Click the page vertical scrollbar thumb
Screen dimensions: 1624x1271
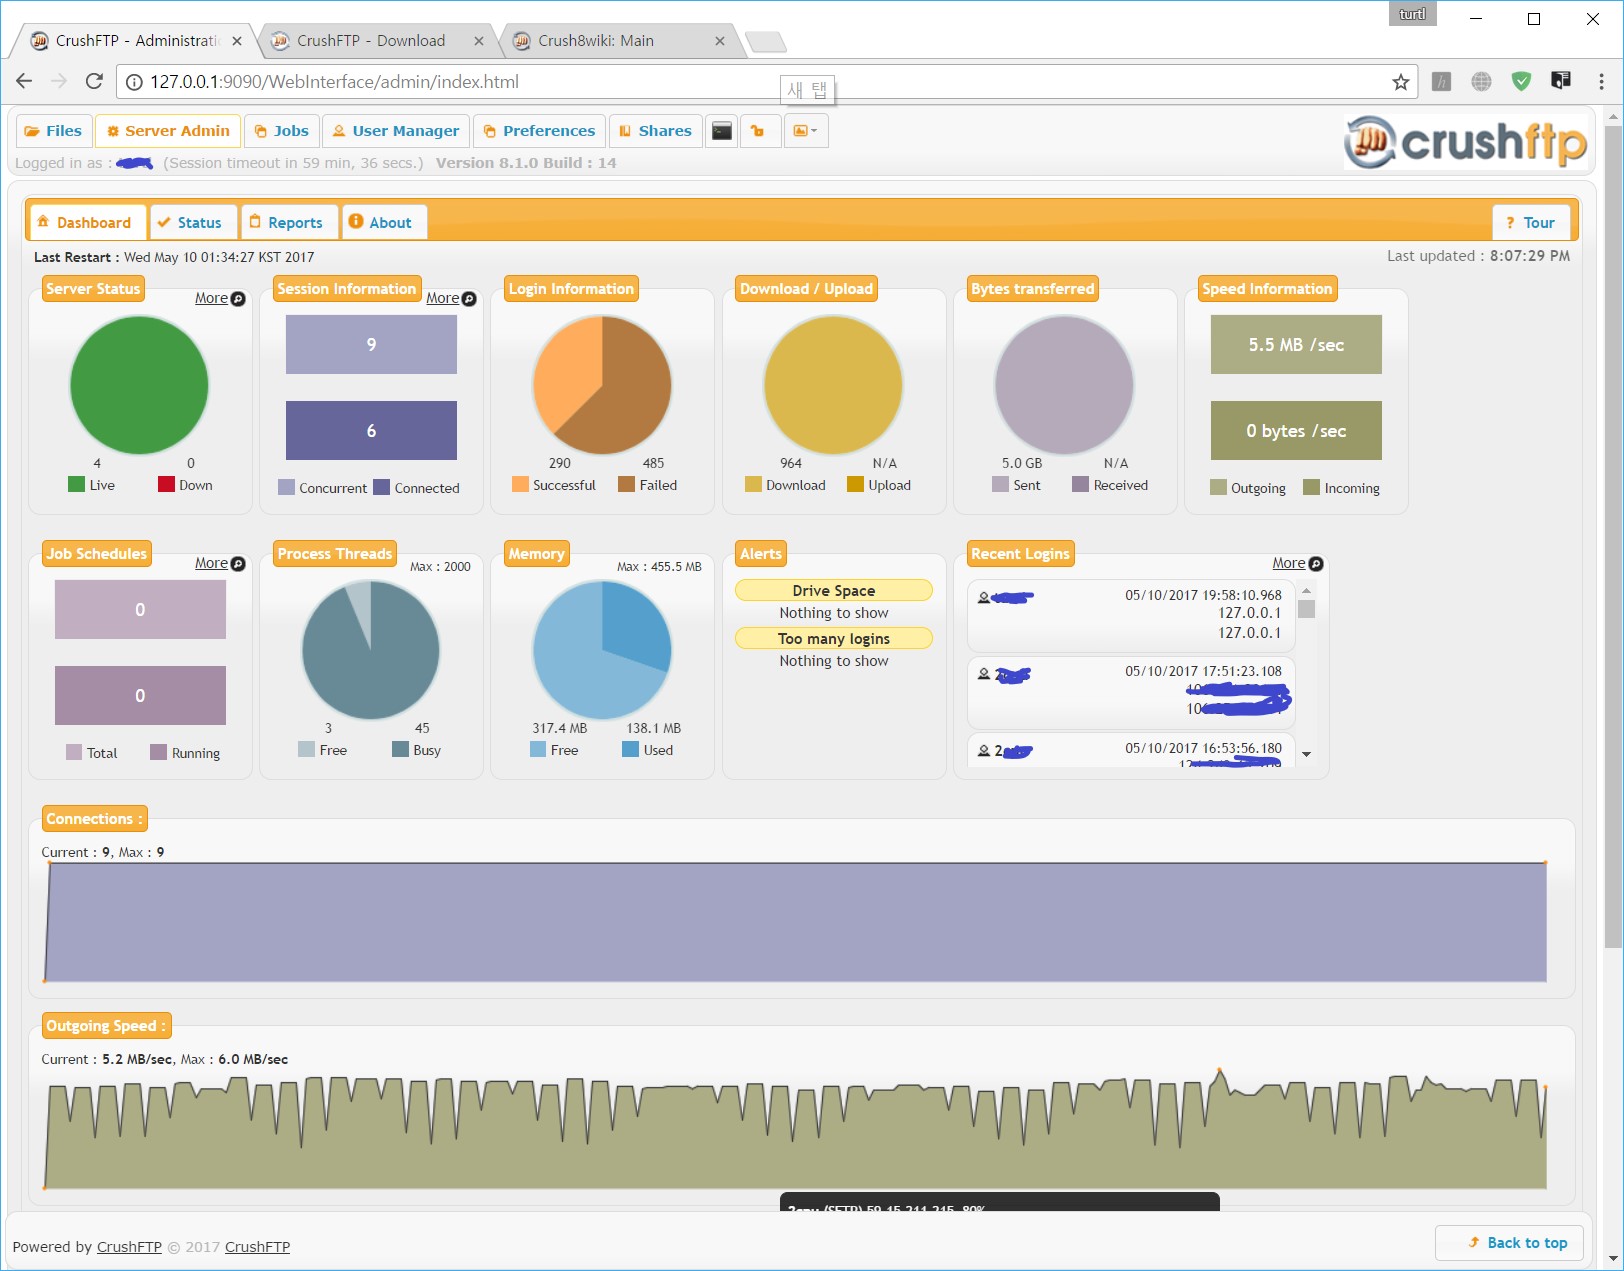(1612, 535)
